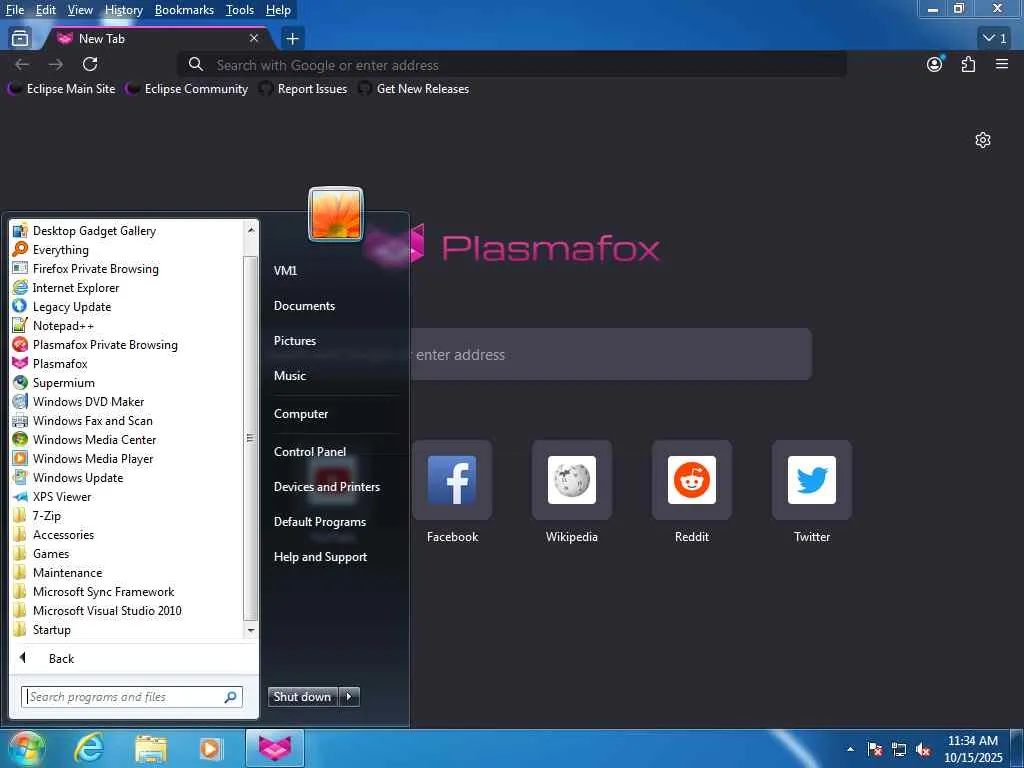Viewport: 1024px width, 768px height.
Task: Open Help and Support
Action: pyautogui.click(x=321, y=557)
